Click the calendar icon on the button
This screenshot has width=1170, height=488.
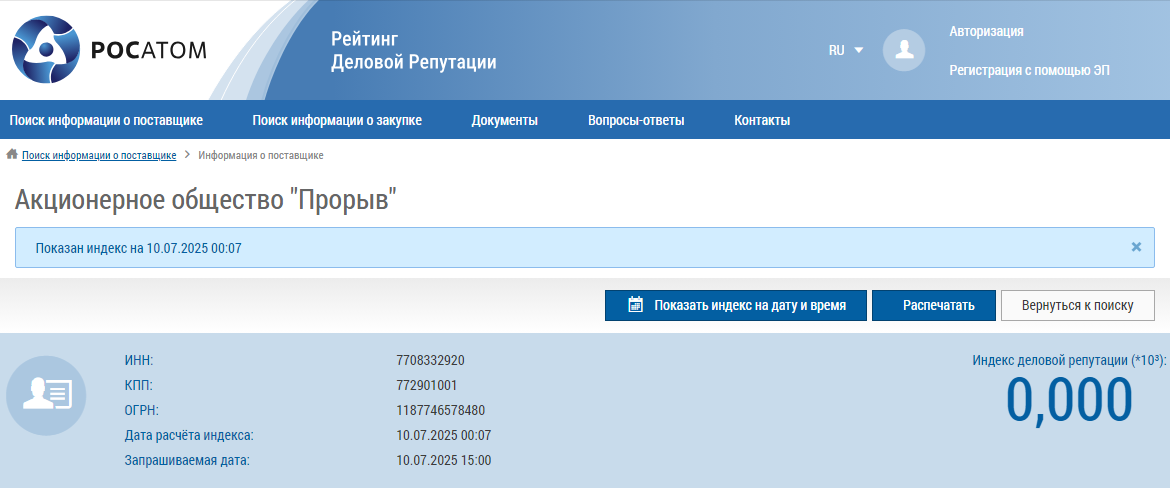pos(635,304)
